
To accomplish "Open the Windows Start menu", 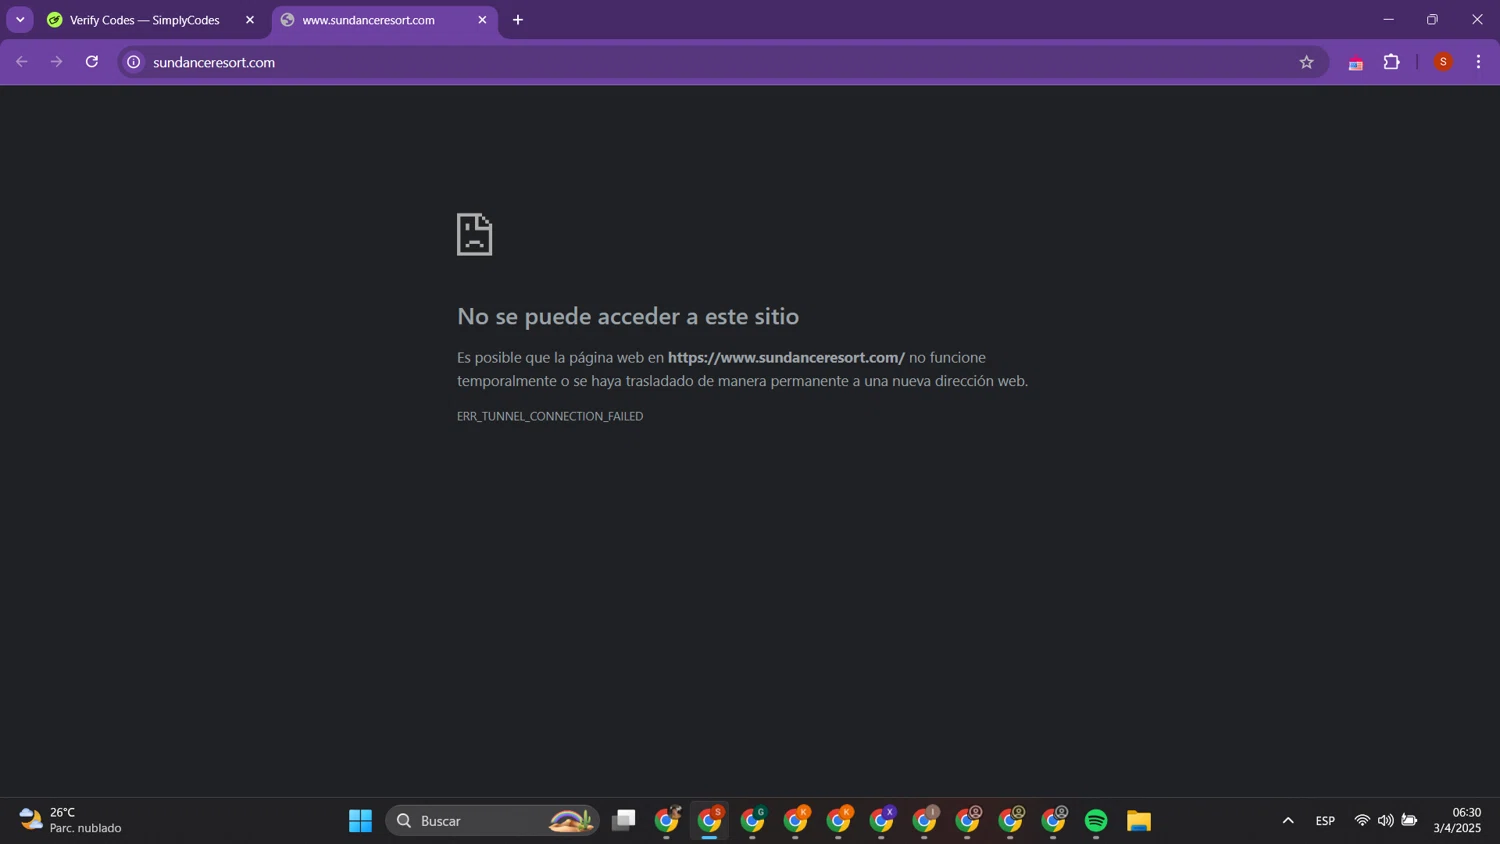I will click(360, 821).
